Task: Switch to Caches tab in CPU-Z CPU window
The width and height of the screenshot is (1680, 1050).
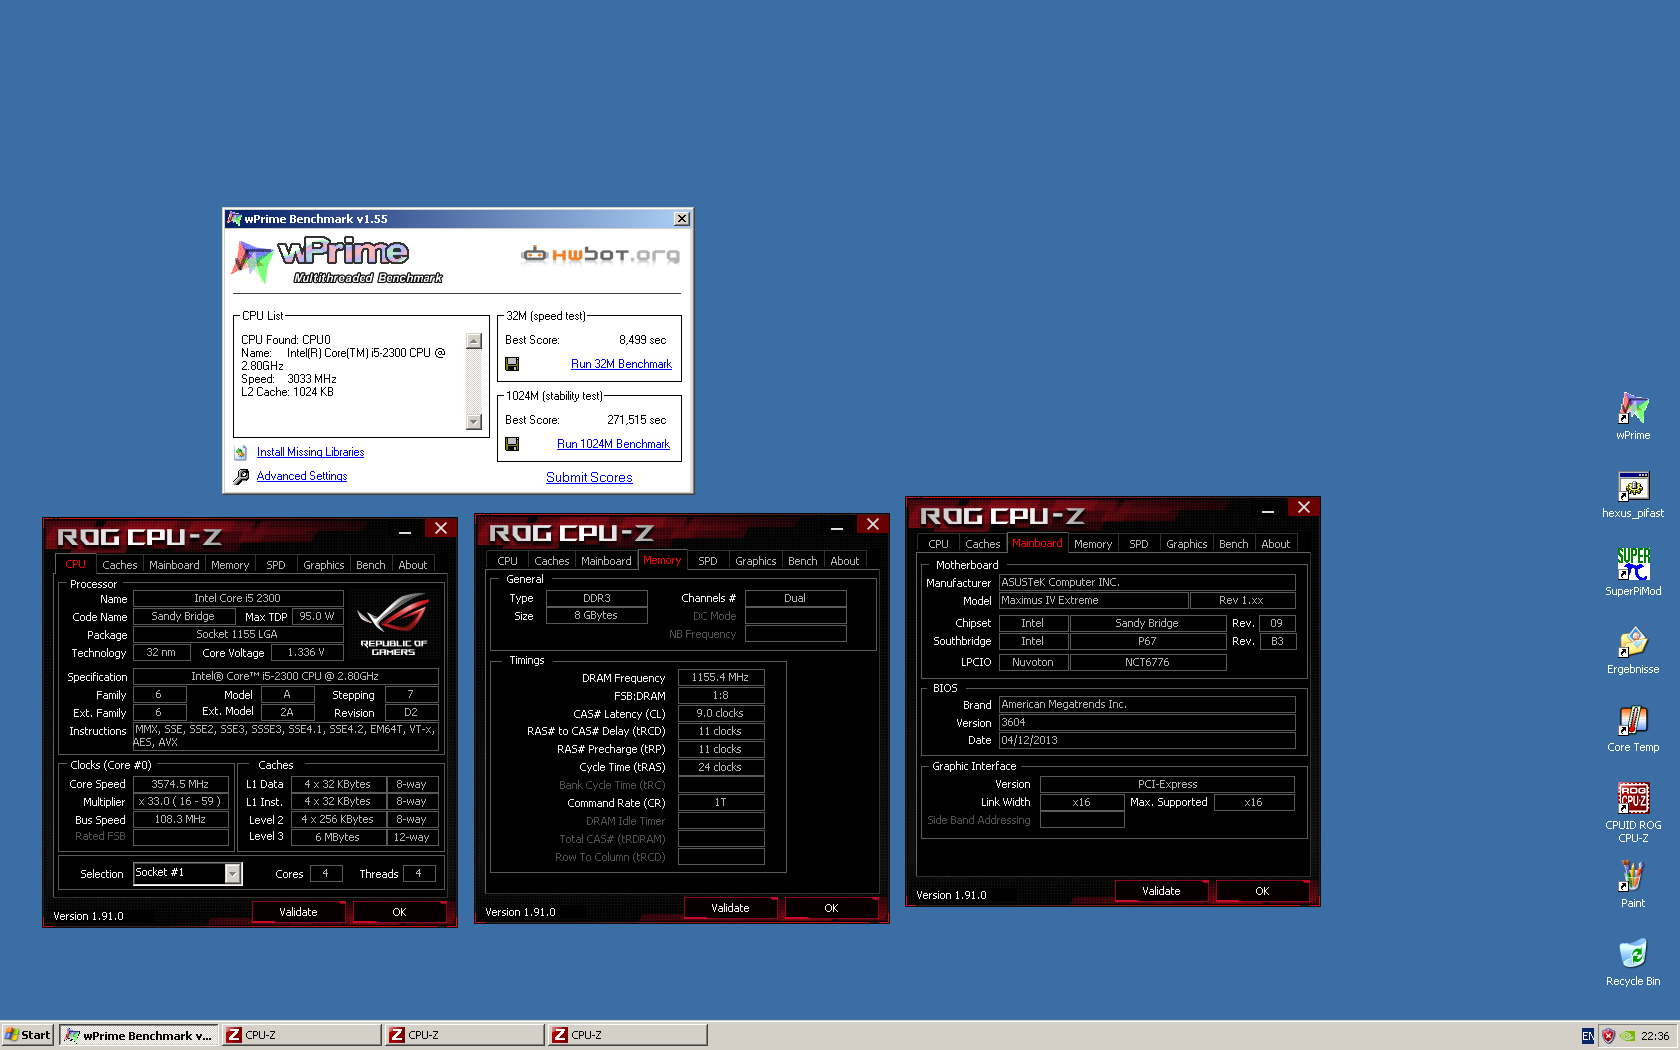Action: 120,565
